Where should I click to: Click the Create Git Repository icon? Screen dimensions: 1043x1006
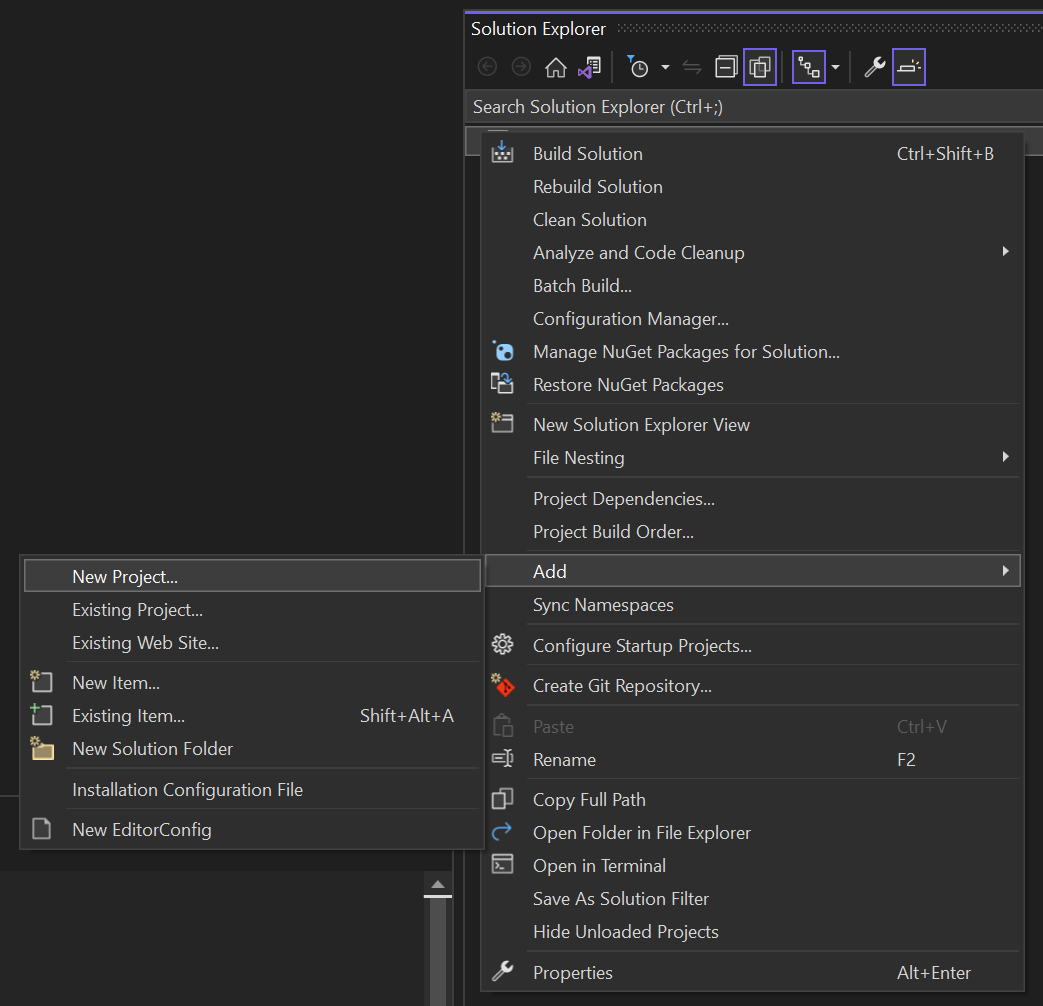tap(503, 685)
